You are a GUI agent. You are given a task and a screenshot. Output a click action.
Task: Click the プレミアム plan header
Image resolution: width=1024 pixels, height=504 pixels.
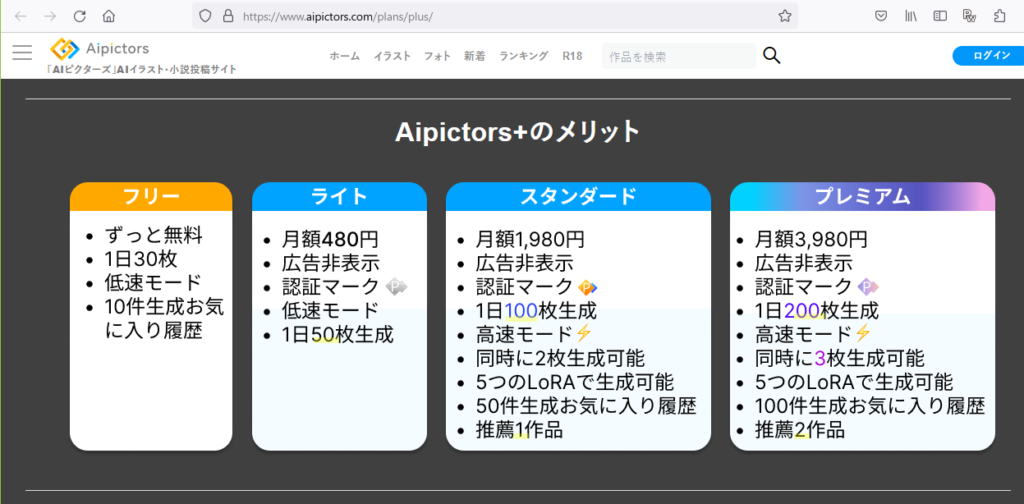pyautogui.click(x=862, y=197)
